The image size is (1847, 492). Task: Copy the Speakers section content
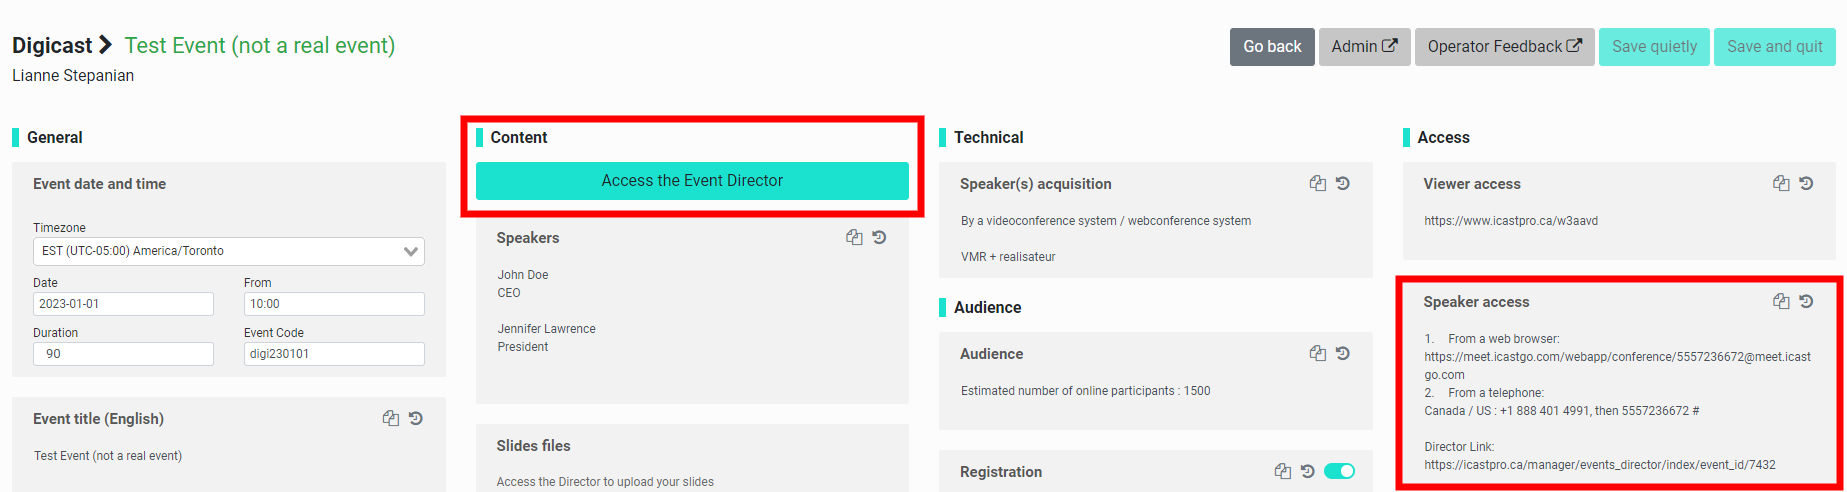pos(853,238)
